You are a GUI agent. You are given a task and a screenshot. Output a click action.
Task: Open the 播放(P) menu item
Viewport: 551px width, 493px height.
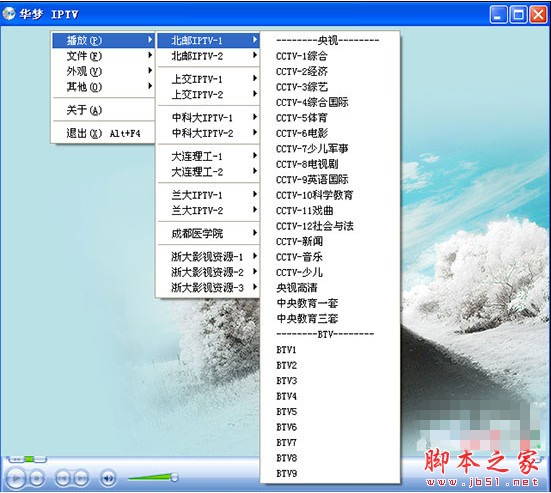click(x=103, y=40)
